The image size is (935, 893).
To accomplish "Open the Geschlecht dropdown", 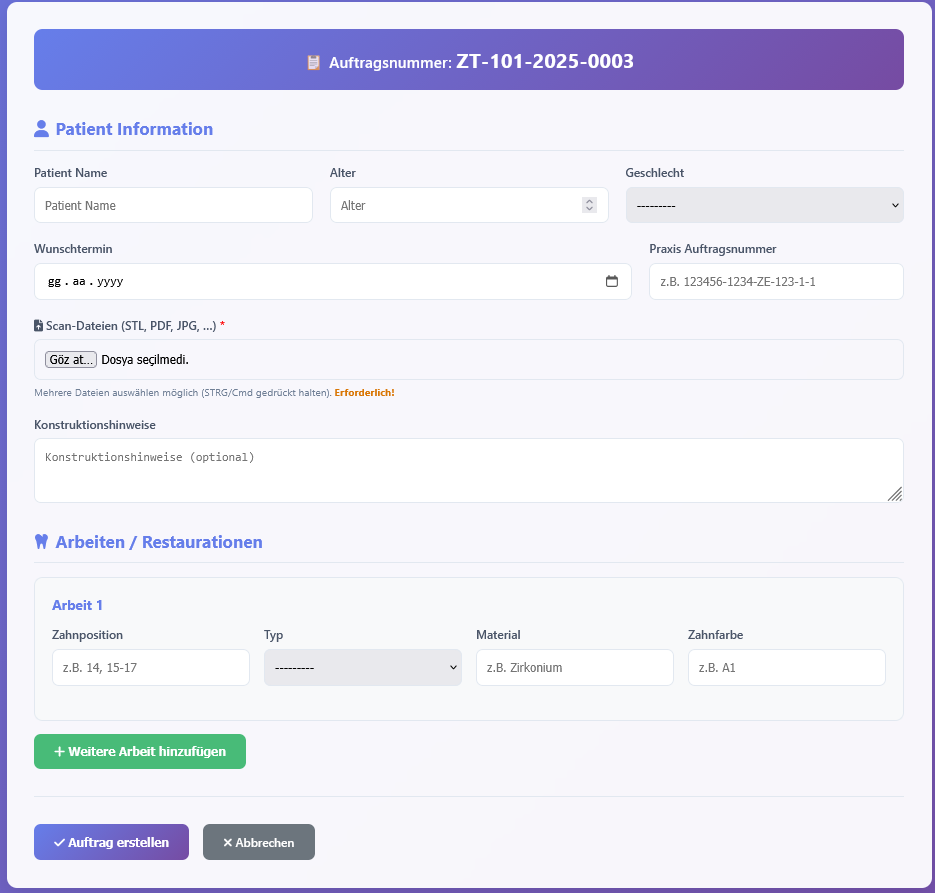I will 764,205.
